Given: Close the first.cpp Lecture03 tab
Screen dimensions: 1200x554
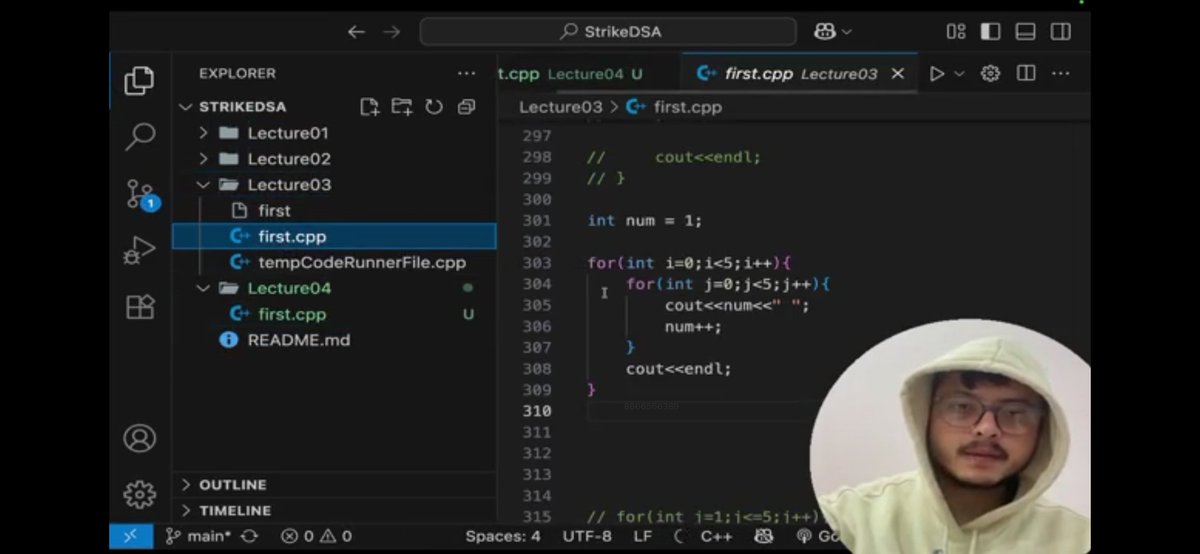Looking at the screenshot, I should [898, 74].
